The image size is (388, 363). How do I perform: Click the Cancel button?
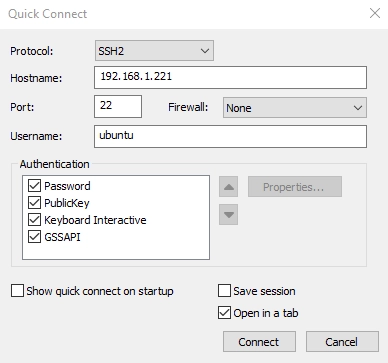coord(342,342)
